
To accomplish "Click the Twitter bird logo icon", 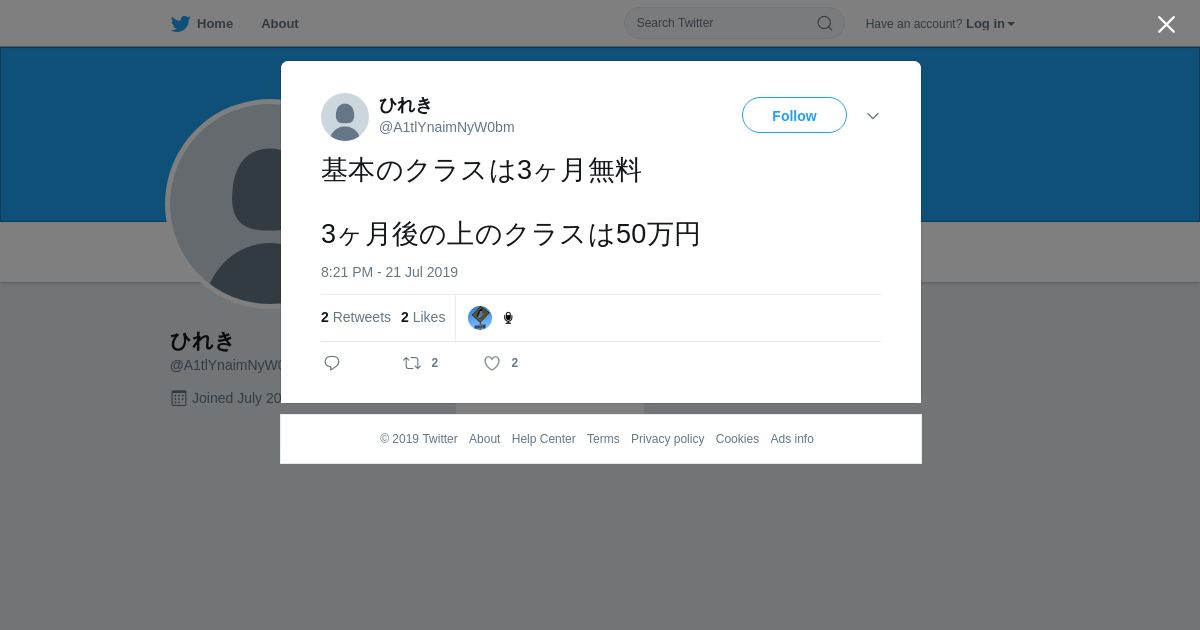I will pos(180,24).
